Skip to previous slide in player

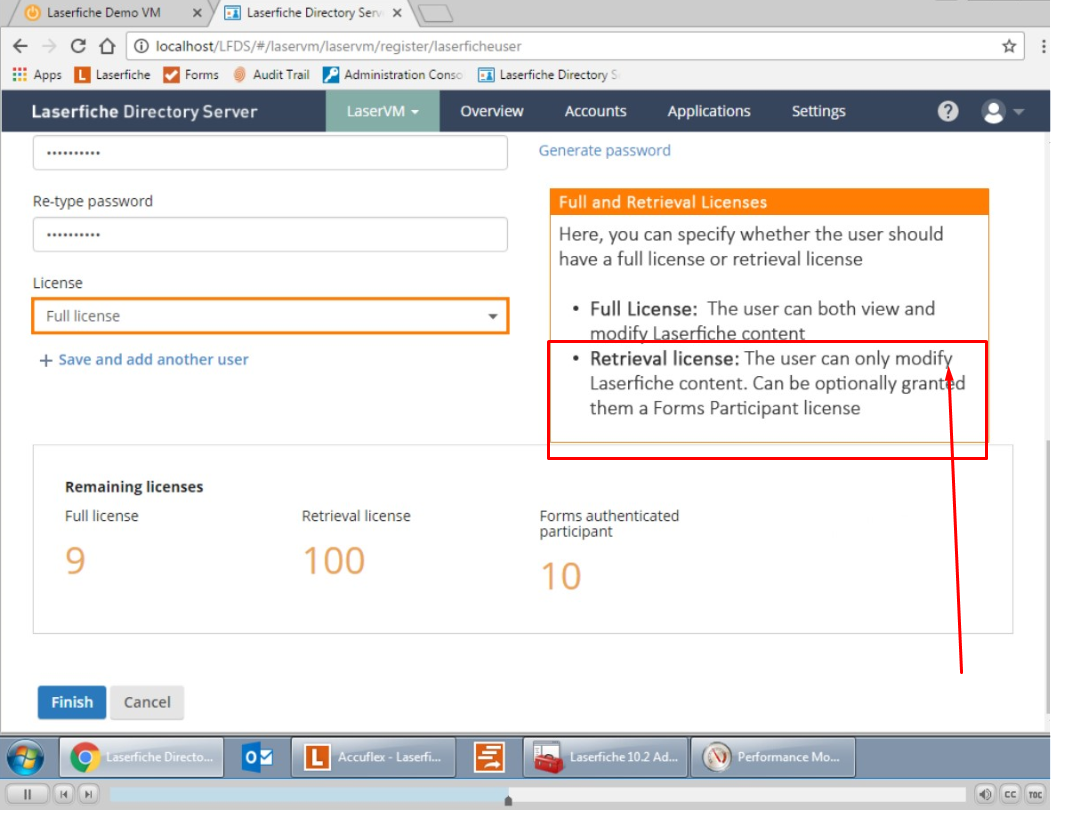[63, 795]
